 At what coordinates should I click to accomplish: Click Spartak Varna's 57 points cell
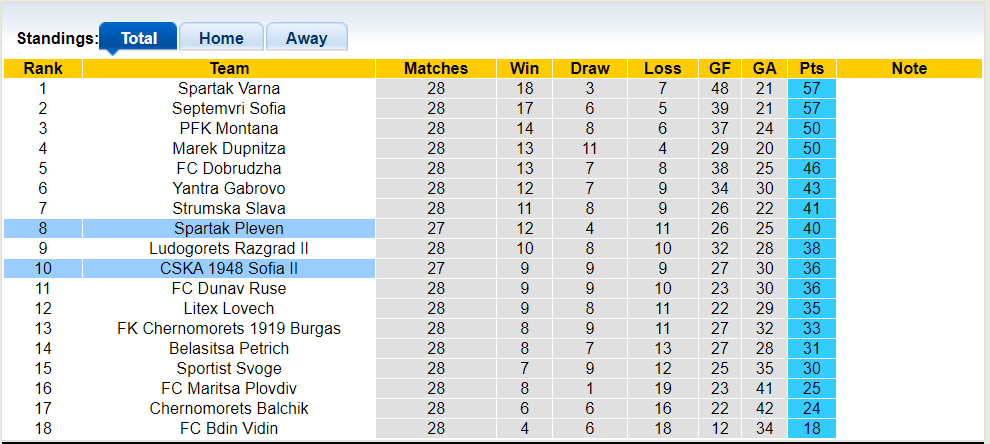[x=811, y=88]
